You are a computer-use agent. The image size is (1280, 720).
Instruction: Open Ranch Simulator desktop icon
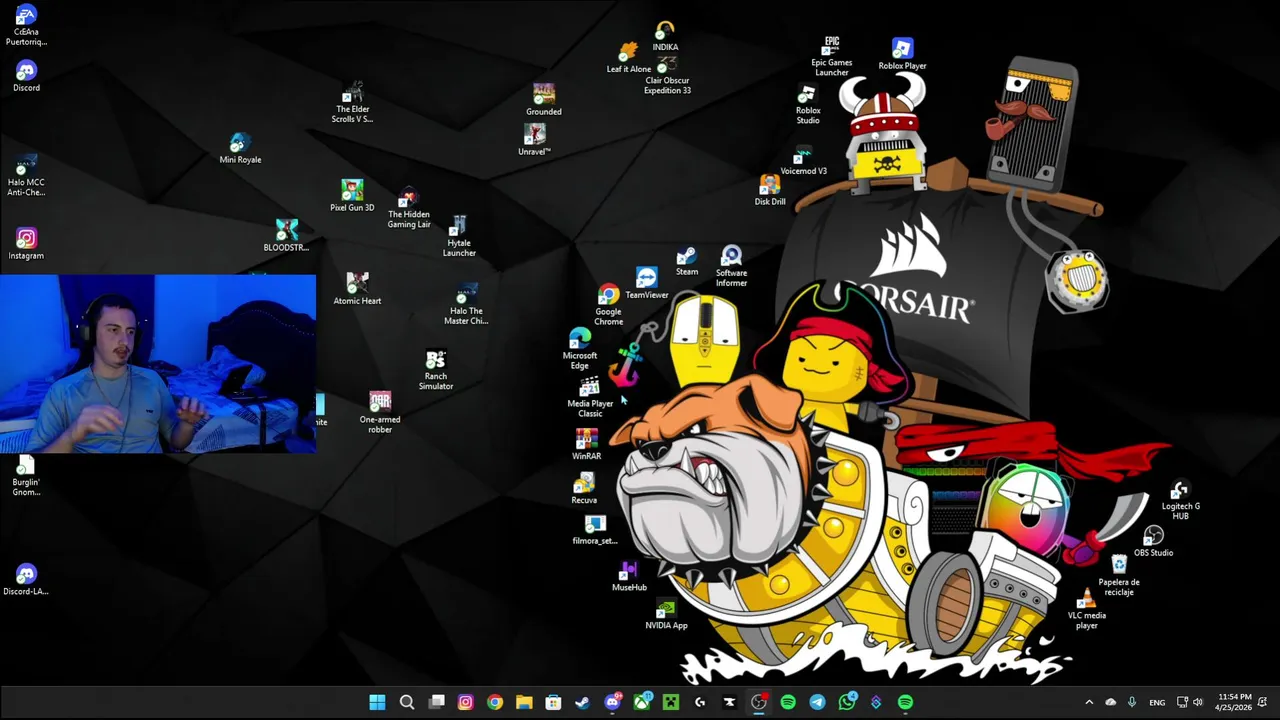(435, 370)
